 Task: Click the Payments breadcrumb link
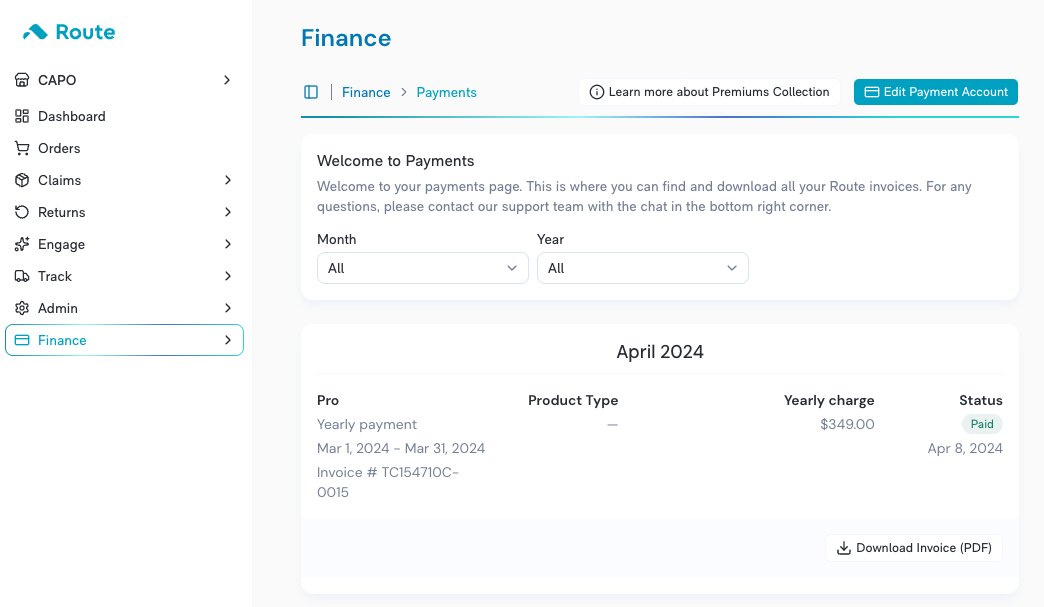(x=447, y=93)
